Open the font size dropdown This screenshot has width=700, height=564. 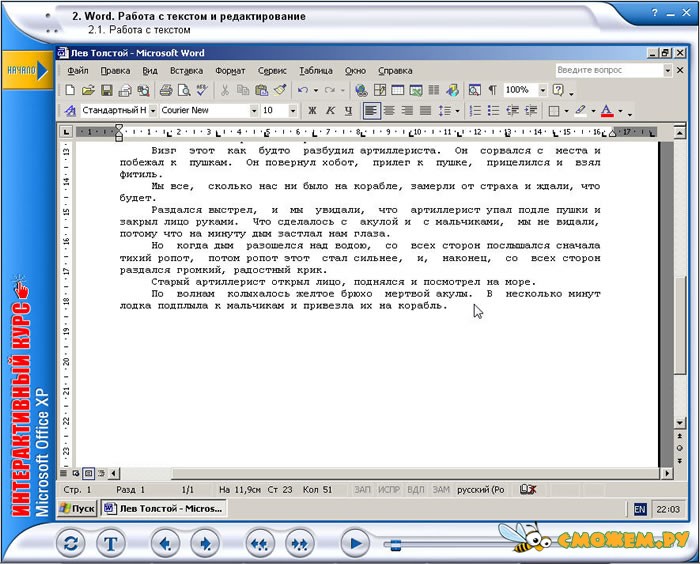coord(293,111)
